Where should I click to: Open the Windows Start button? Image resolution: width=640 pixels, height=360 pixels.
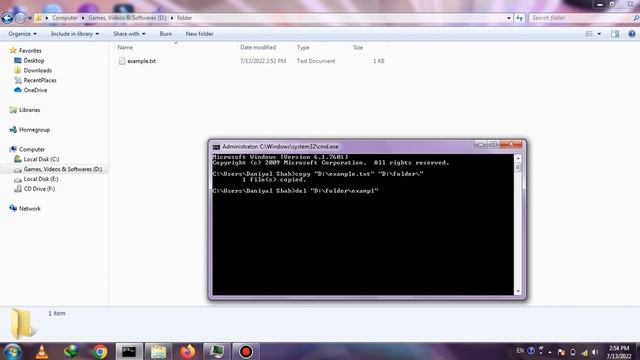coord(12,351)
